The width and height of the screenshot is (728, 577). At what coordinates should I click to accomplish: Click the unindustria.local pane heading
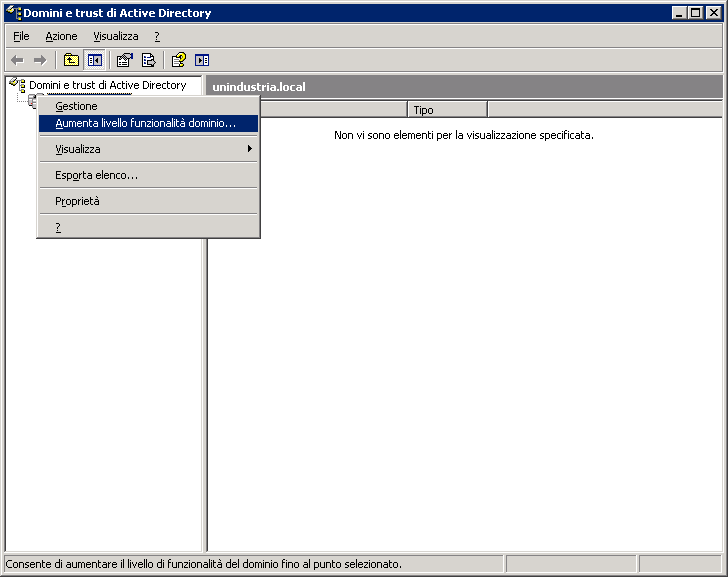pos(259,87)
